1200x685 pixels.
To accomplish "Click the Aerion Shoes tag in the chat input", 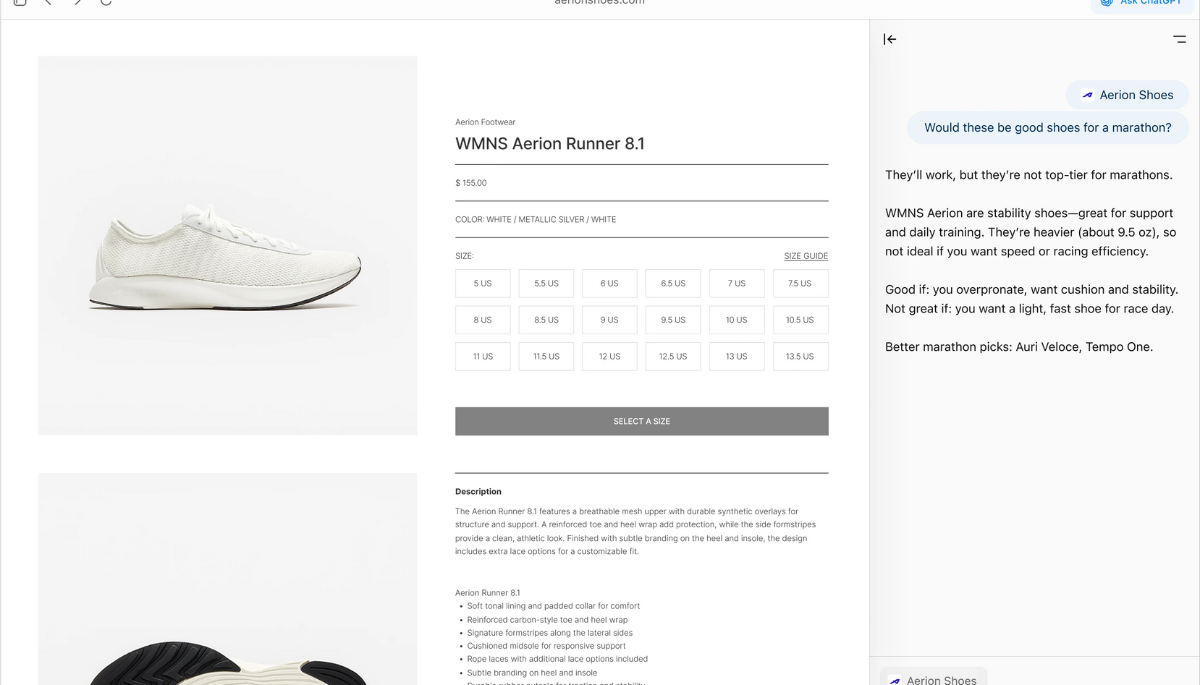I will [x=933, y=679].
